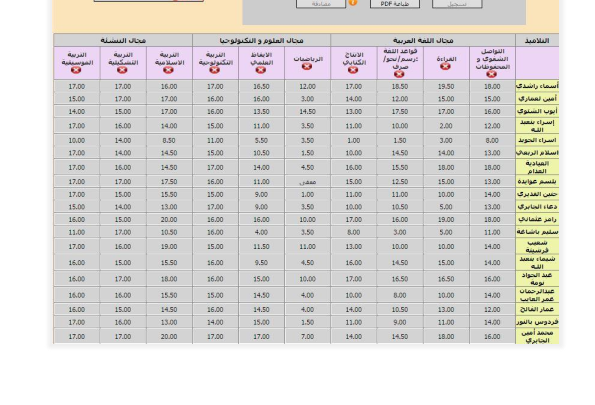Click the 20.00 التربية الاسلامية grade for محمد أمين الجابري
This screenshot has height=405, width=595.
[169, 336]
